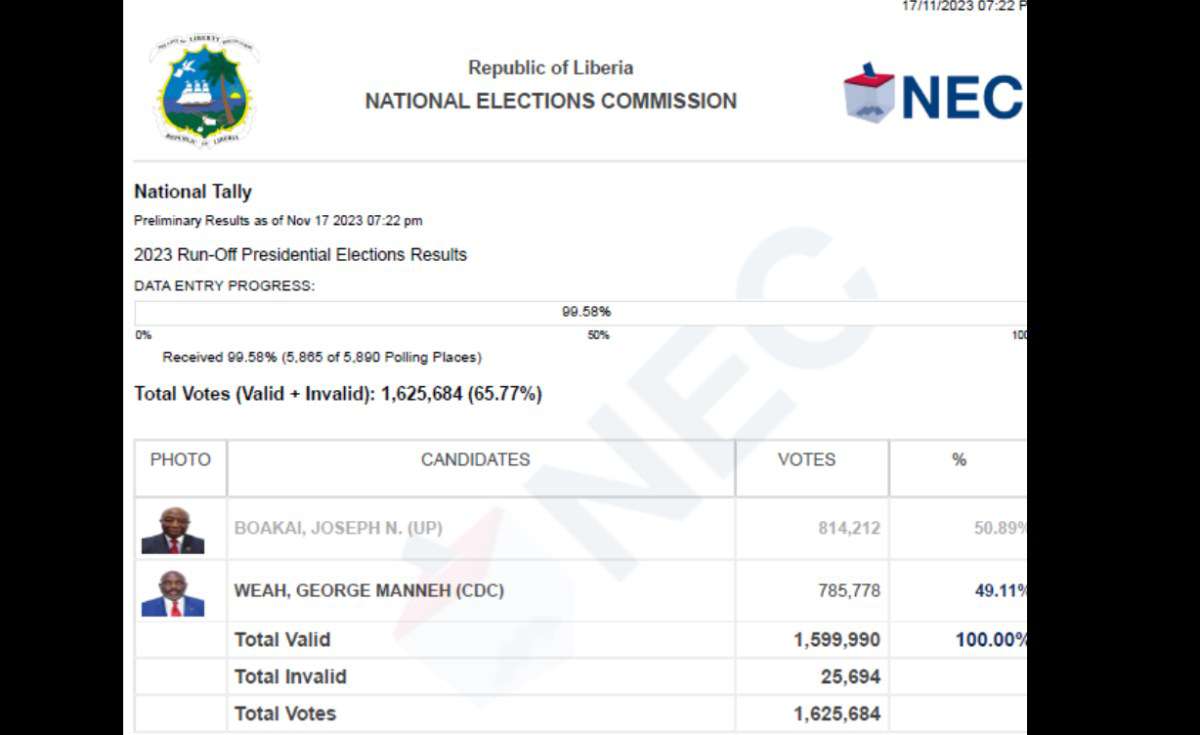
Task: Click the Total Votes row label
Action: (x=285, y=714)
